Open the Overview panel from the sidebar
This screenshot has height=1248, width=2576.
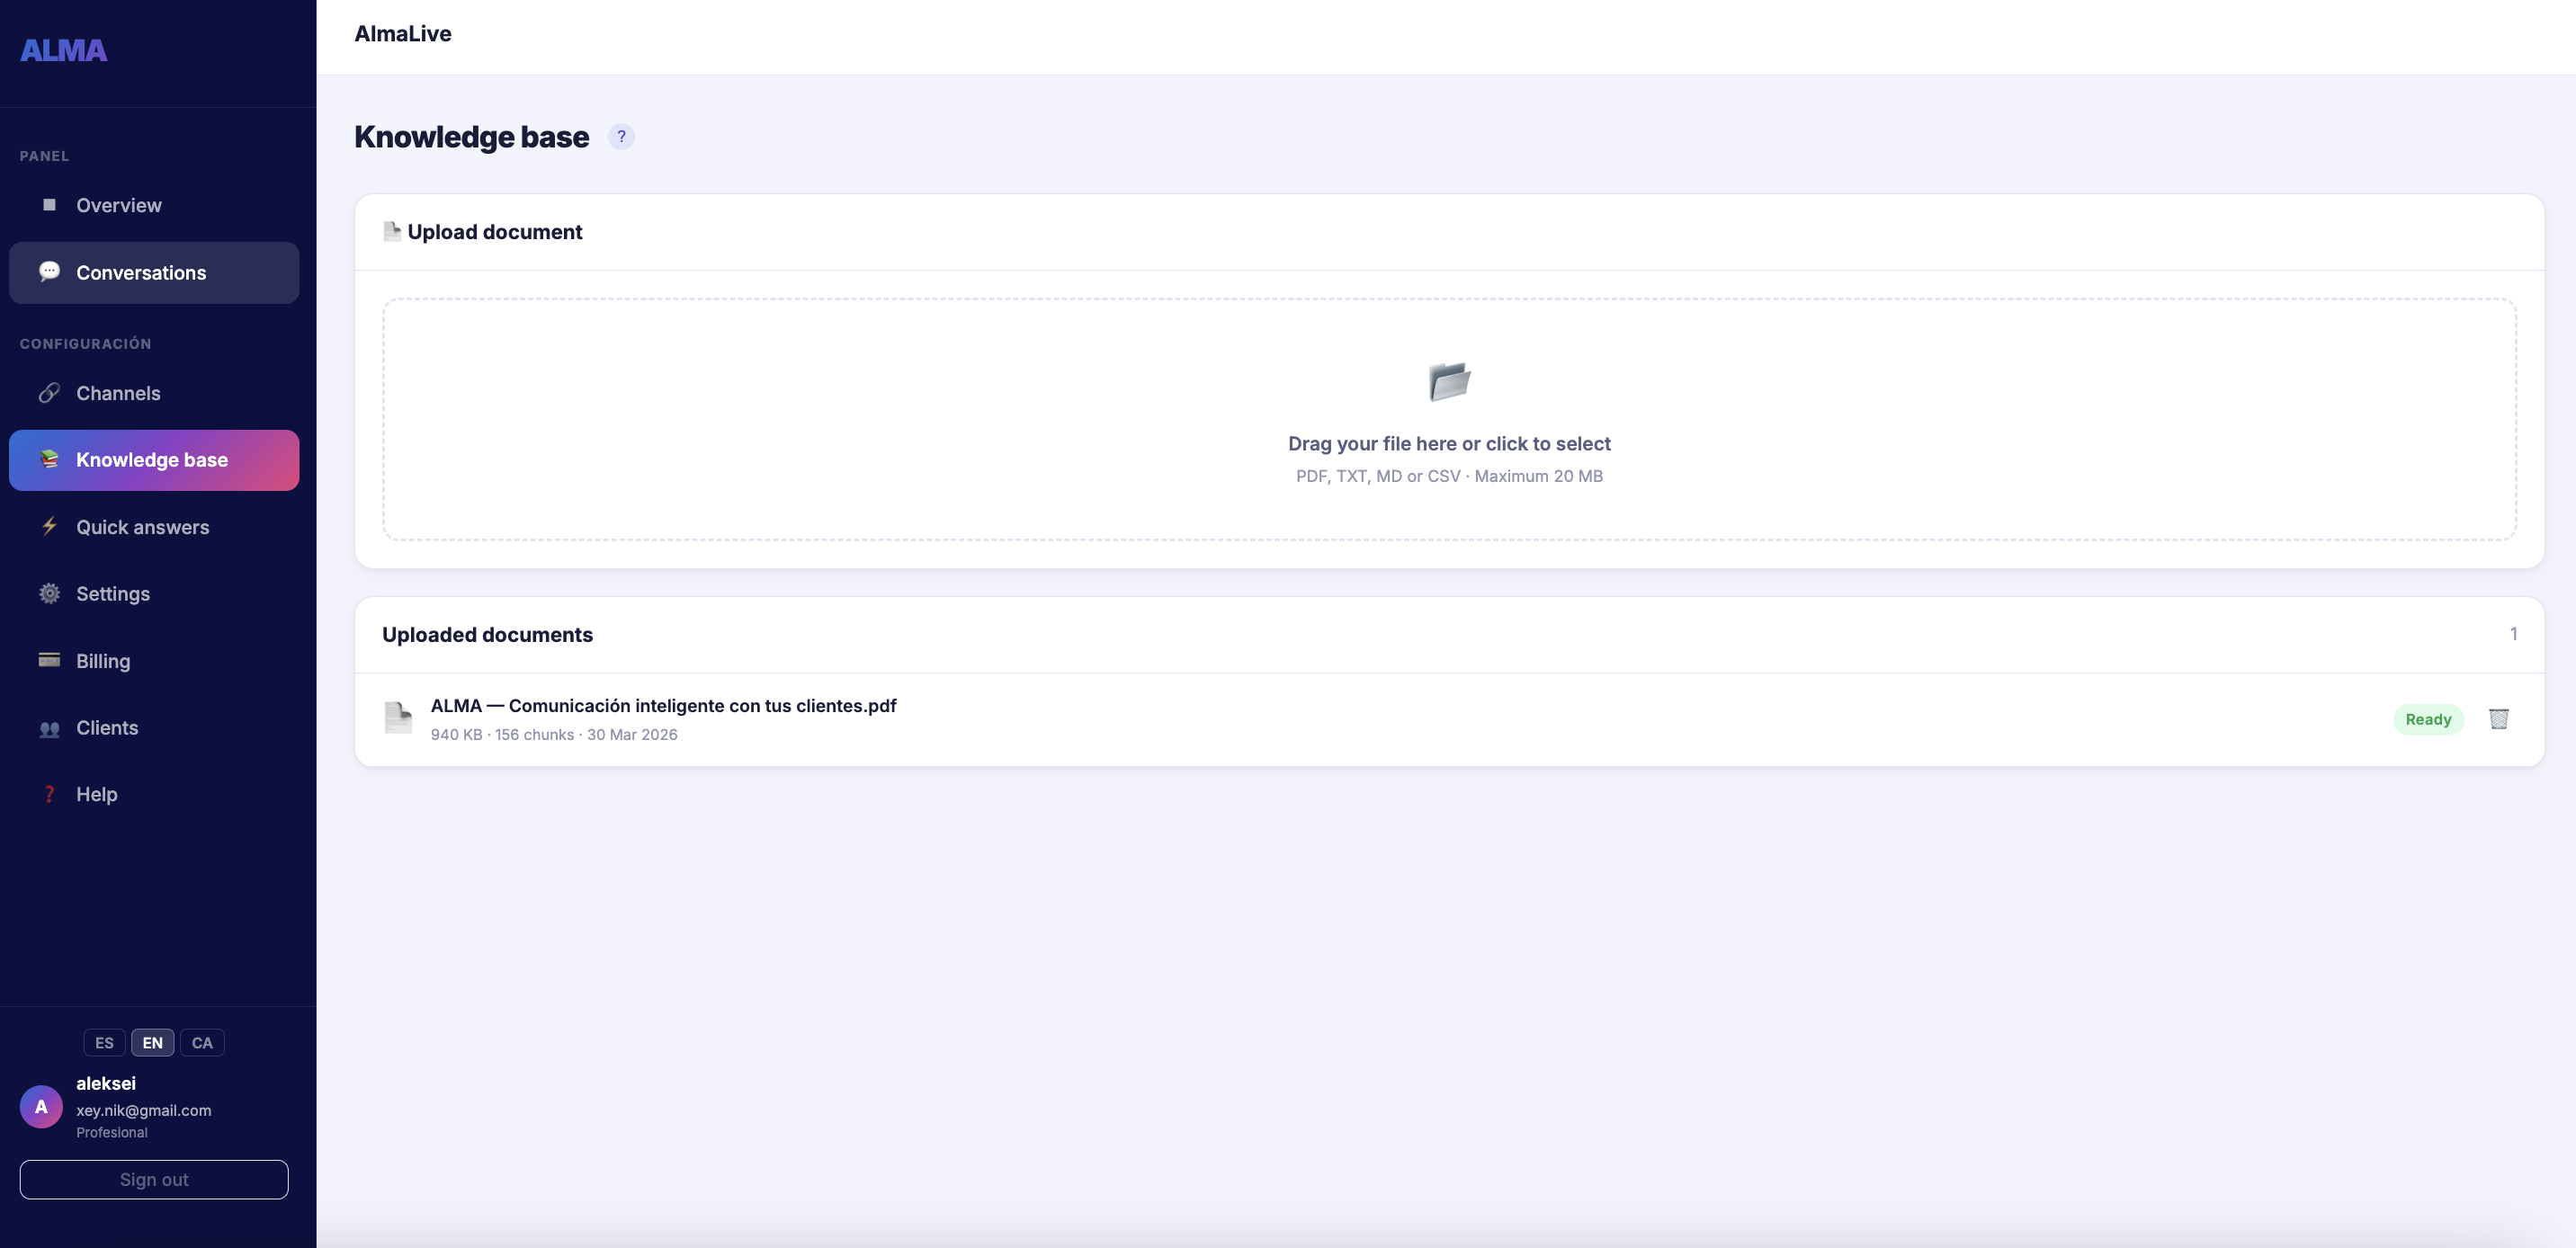(x=118, y=205)
